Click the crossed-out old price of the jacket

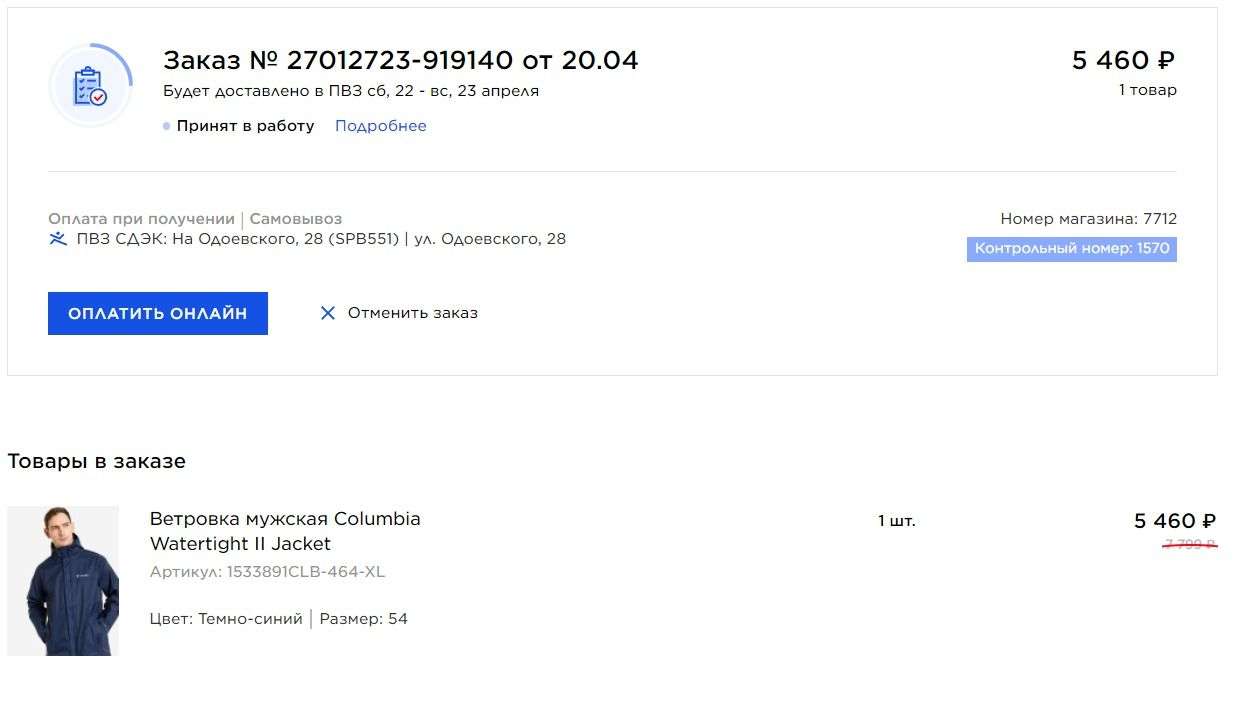tap(1189, 545)
